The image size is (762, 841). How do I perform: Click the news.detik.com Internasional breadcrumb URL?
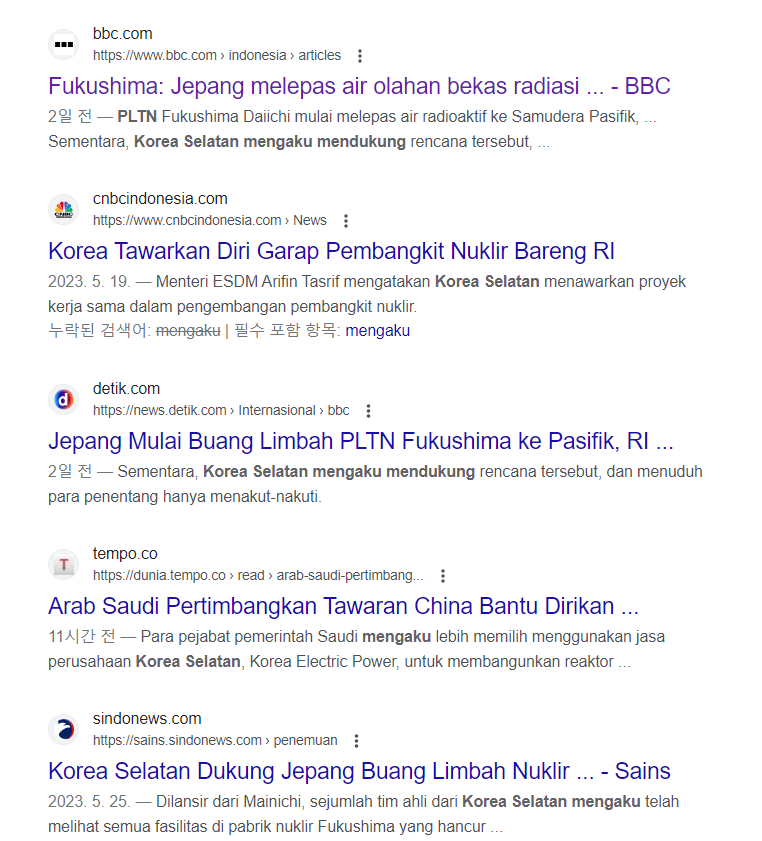coord(221,411)
